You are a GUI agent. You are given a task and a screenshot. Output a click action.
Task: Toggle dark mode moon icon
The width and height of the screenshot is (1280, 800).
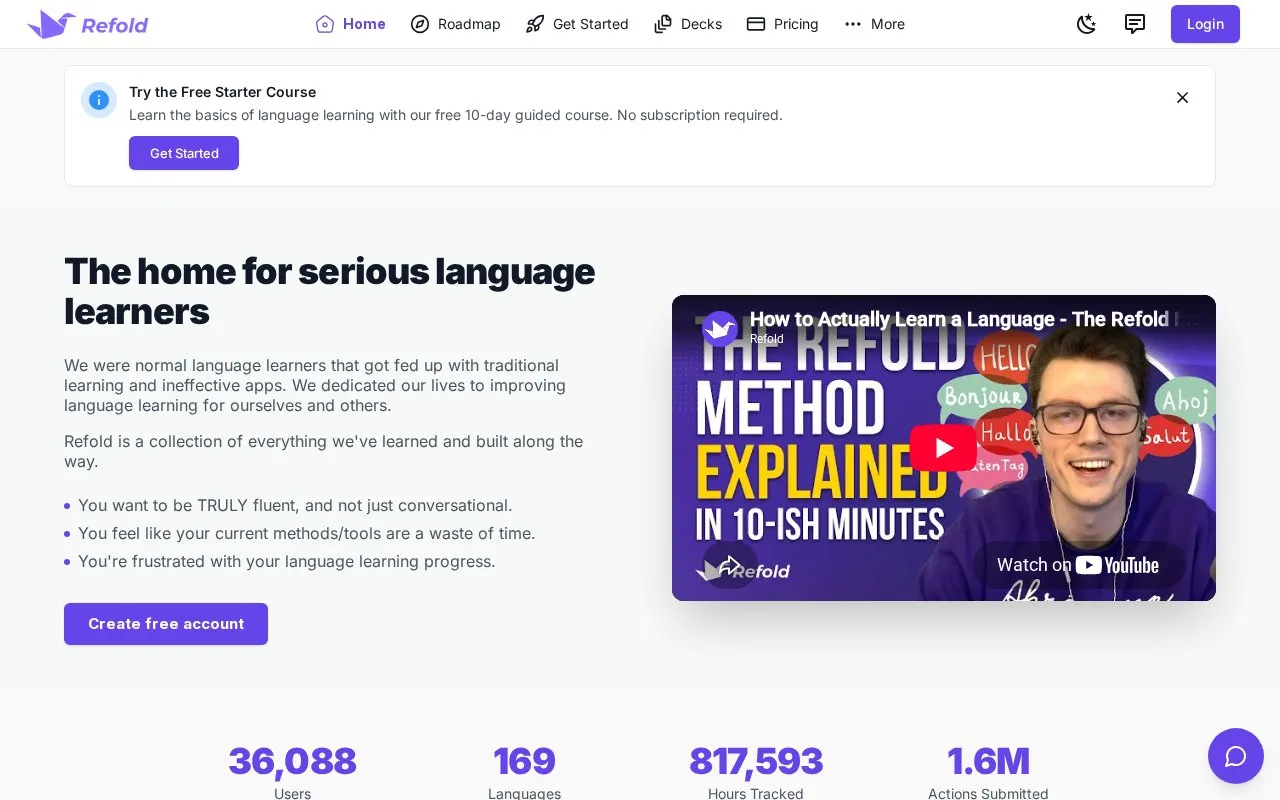1086,24
